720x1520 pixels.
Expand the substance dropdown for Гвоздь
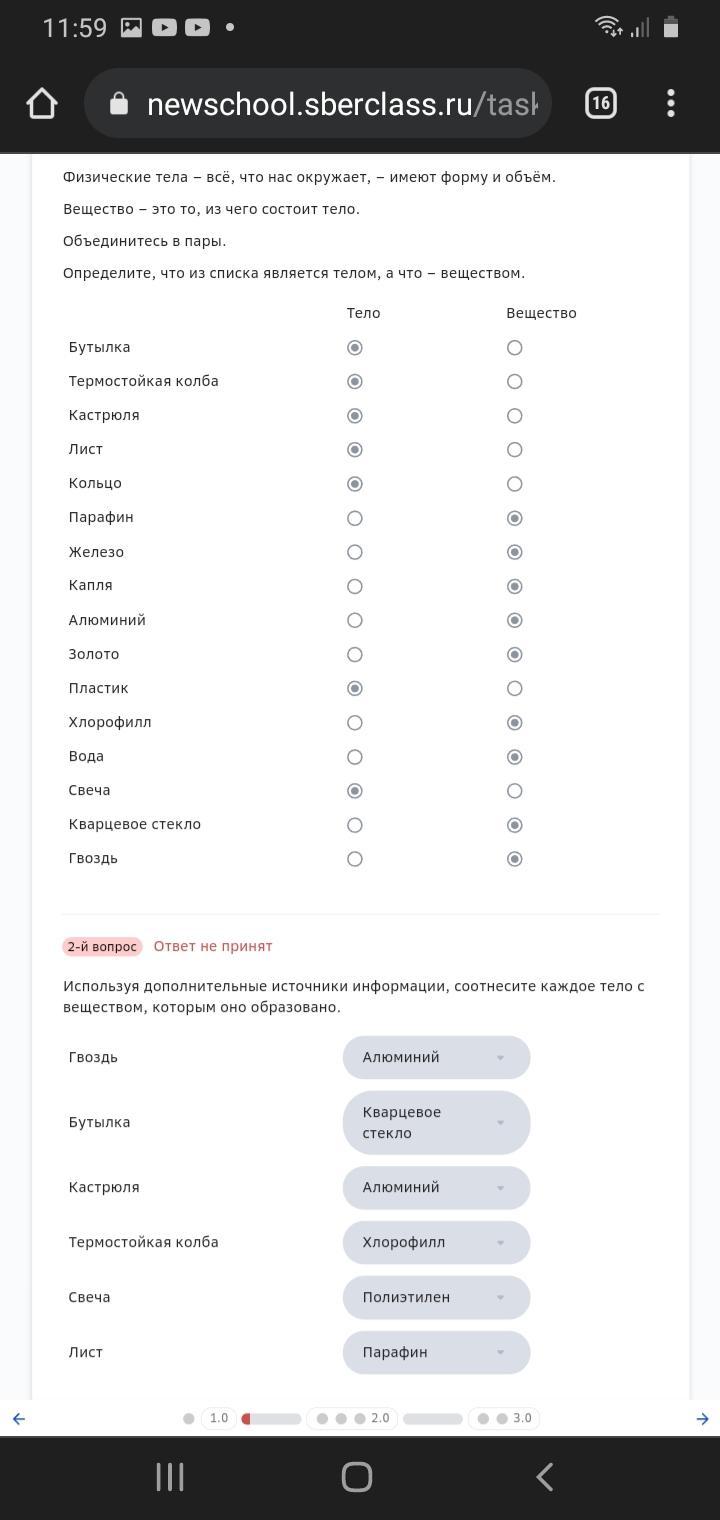(x=436, y=1057)
